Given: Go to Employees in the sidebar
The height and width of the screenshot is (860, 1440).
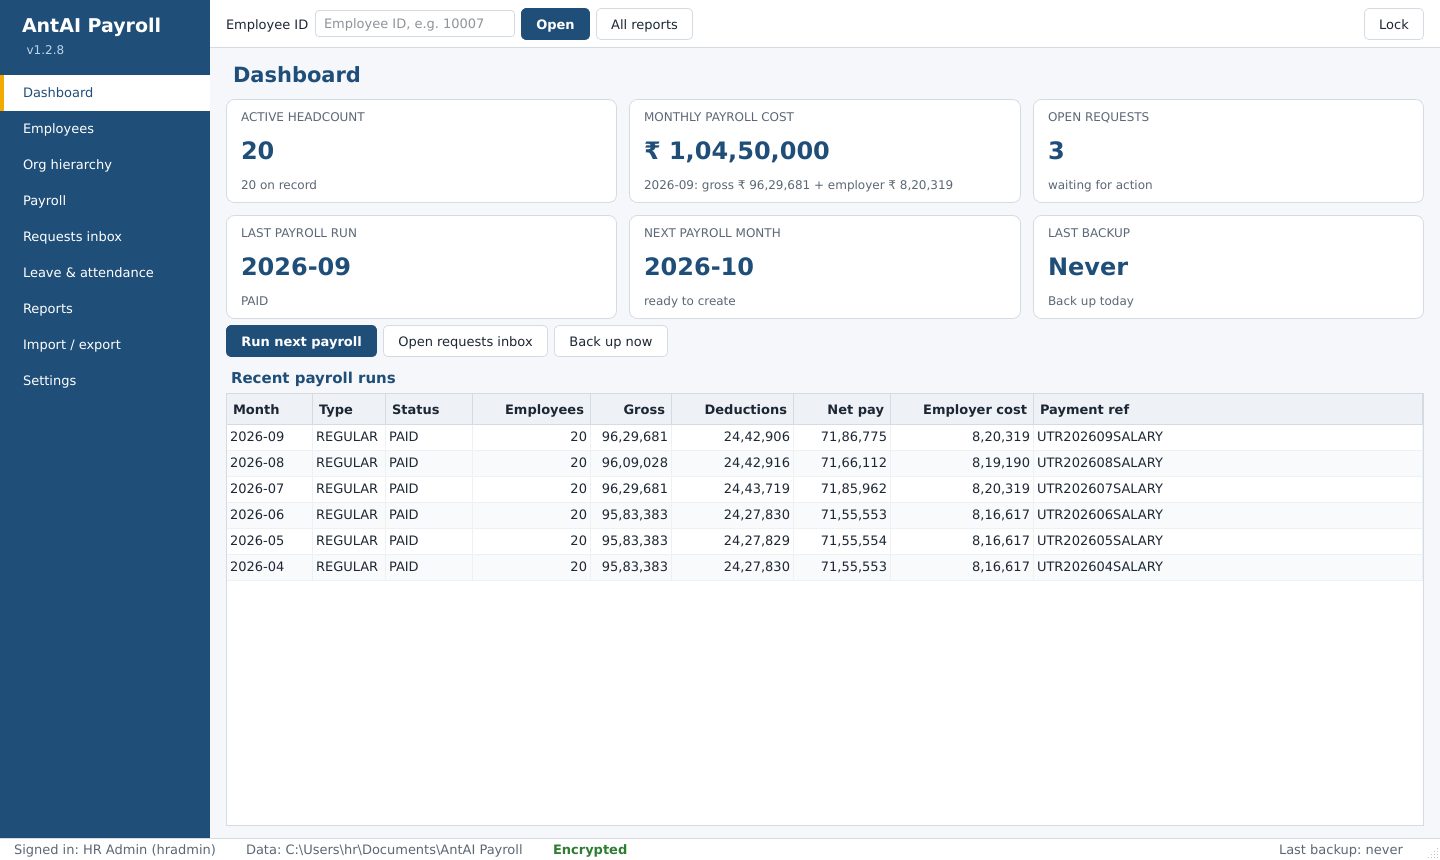Looking at the screenshot, I should (x=105, y=129).
